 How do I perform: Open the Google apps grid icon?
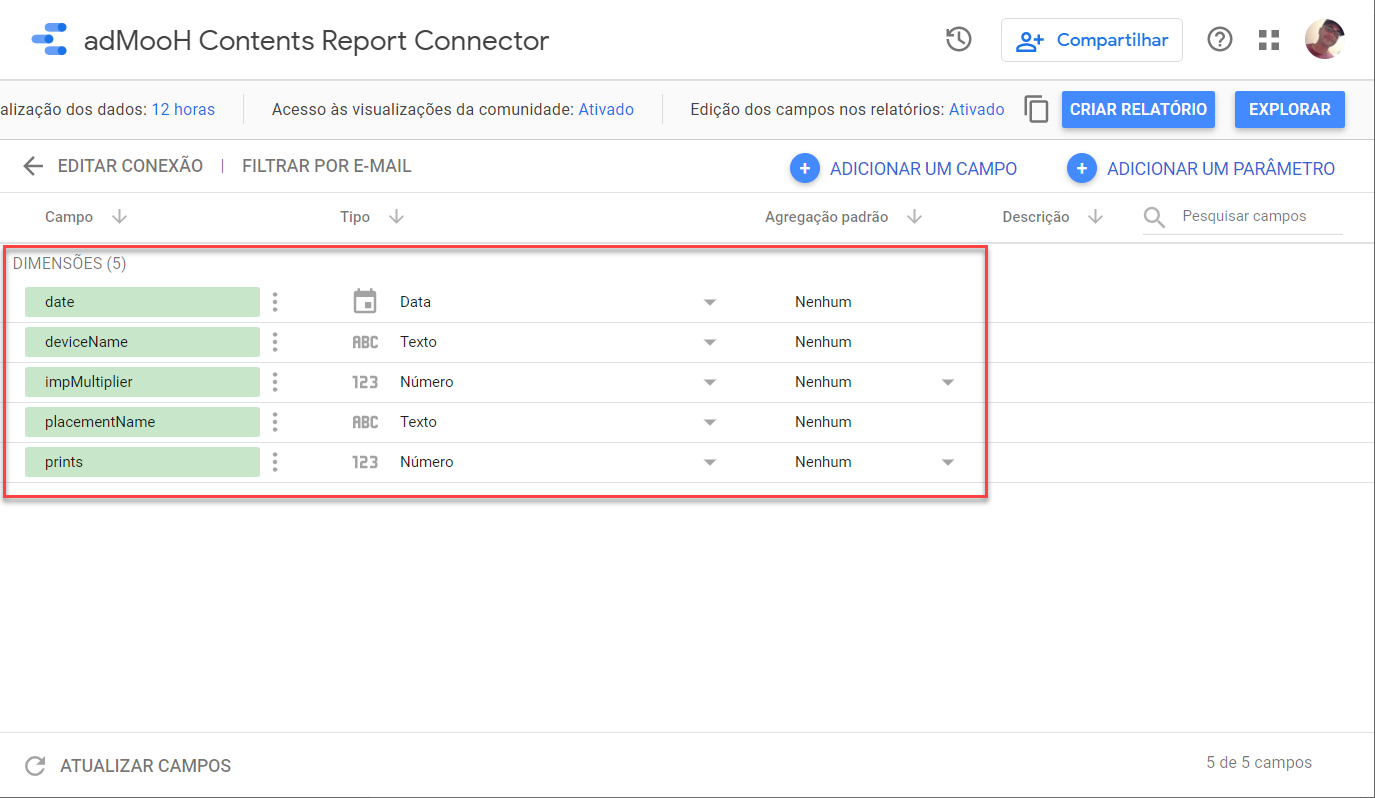[1269, 40]
